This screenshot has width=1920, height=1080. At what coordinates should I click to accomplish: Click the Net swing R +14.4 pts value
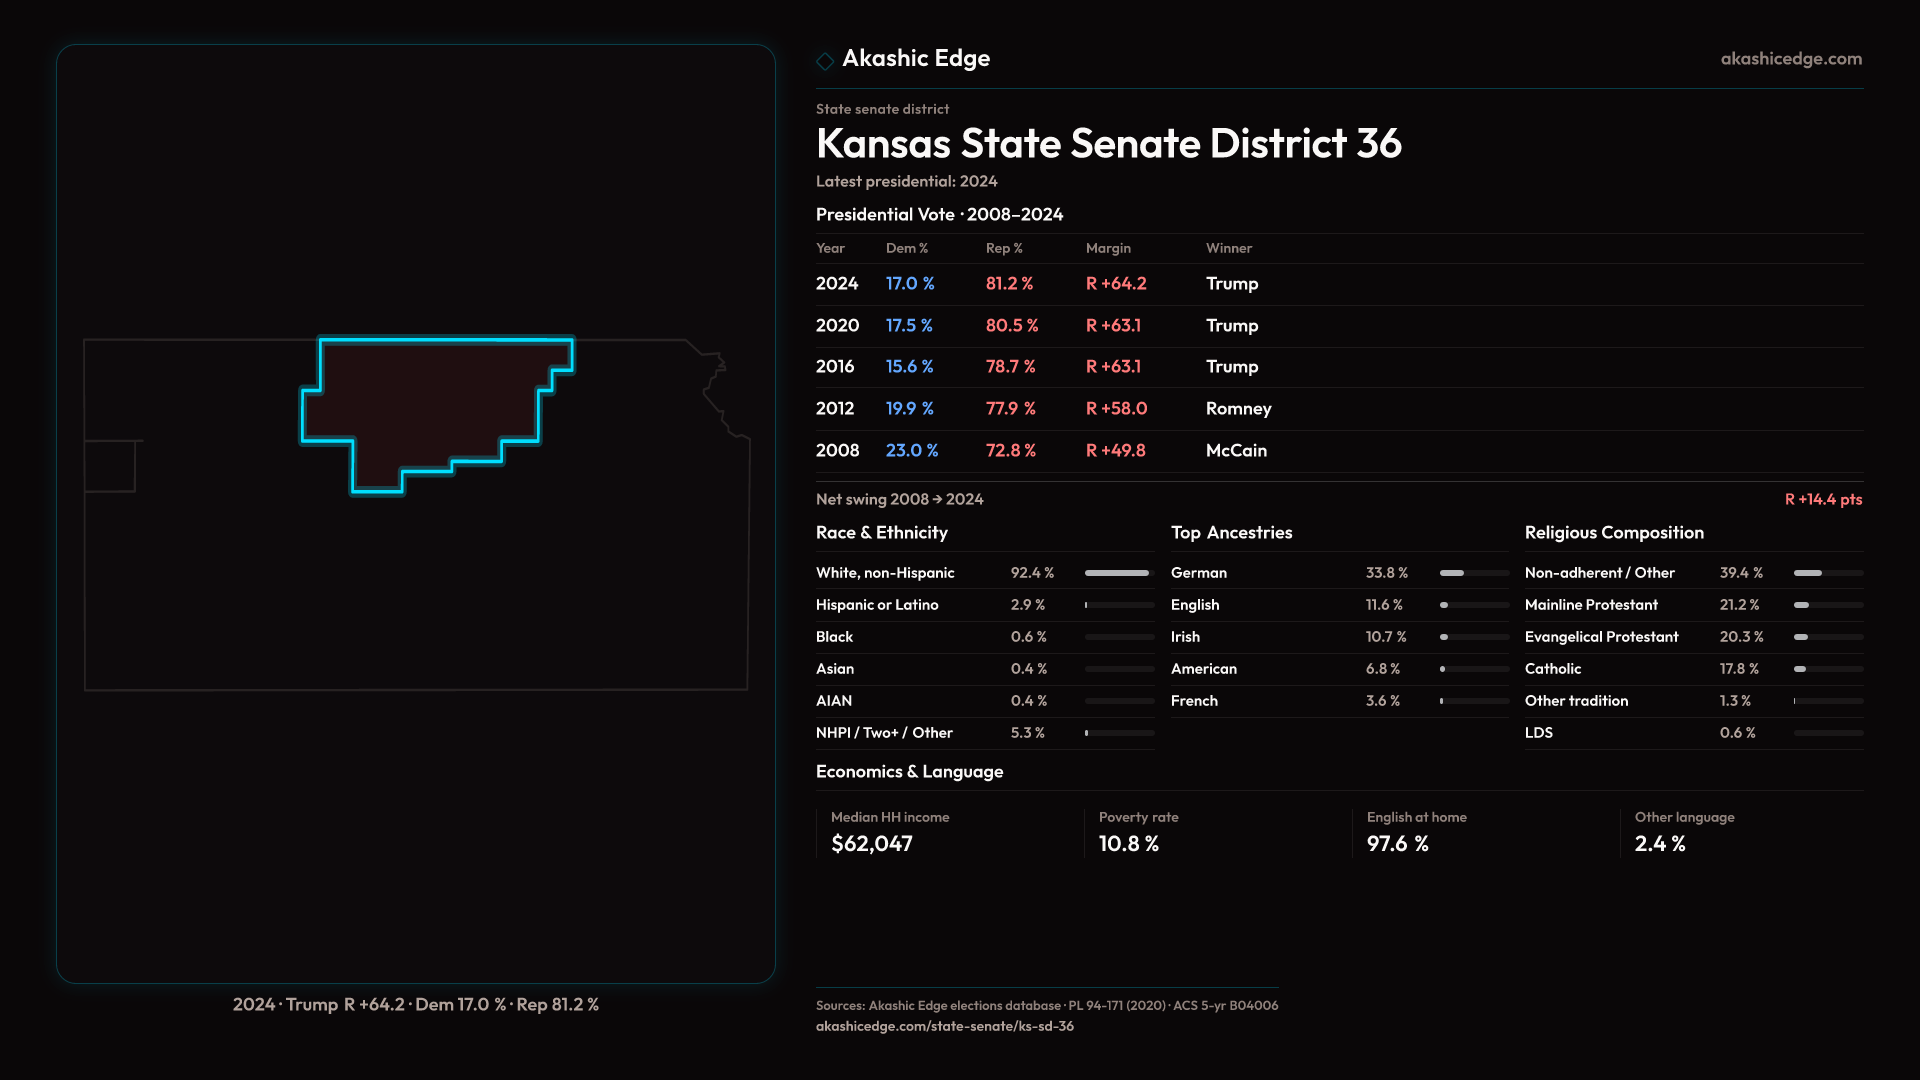click(x=1822, y=500)
